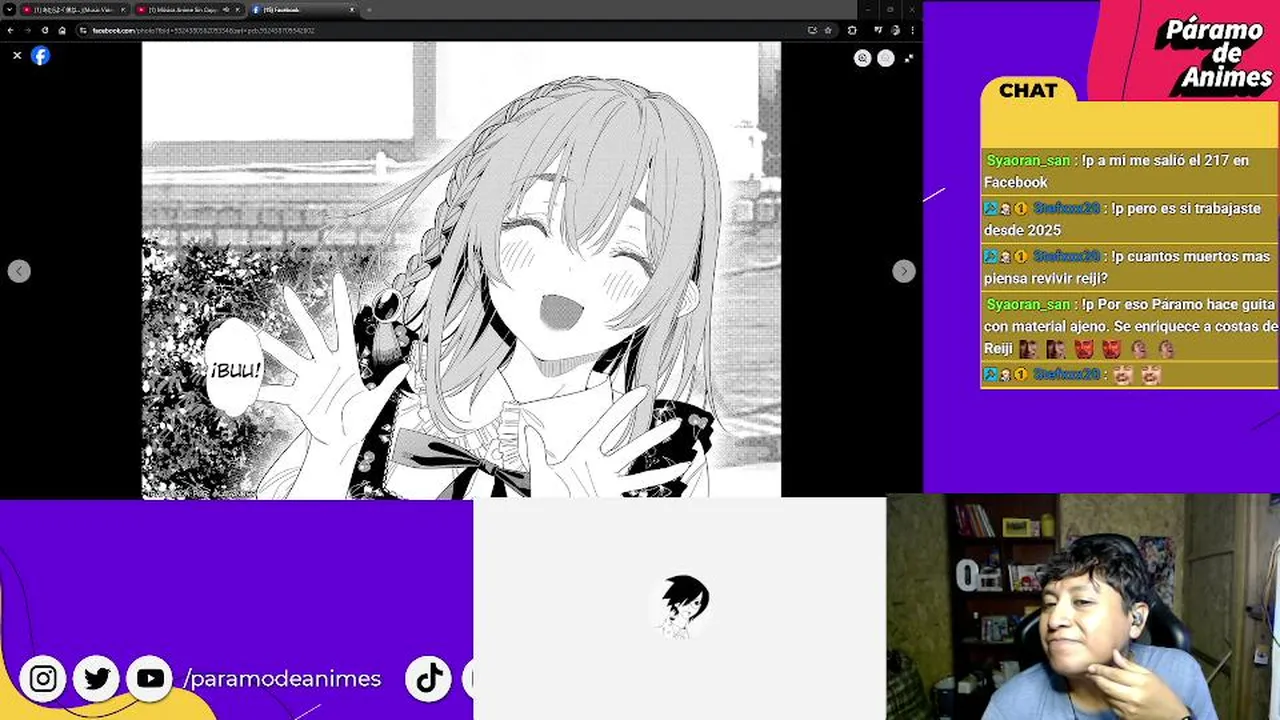Click the zoom out photo button
1280x720 pixels.
pyautogui.click(x=885, y=58)
